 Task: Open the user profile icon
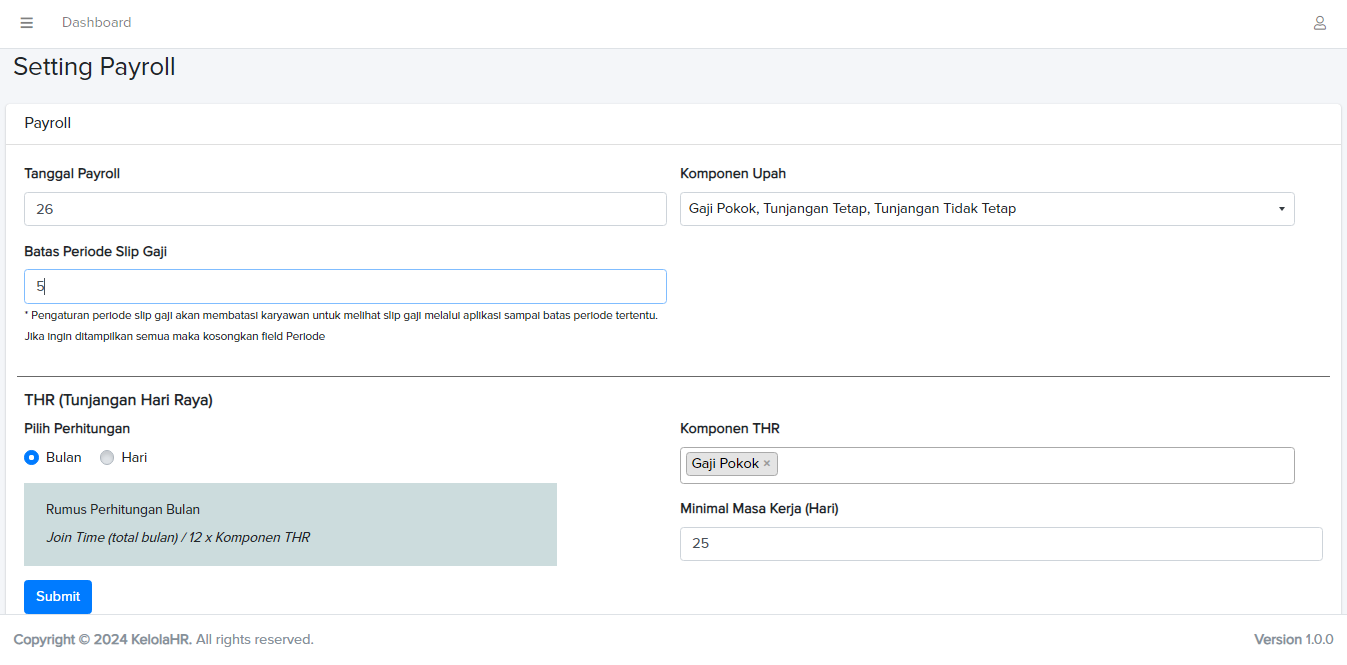coord(1319,23)
